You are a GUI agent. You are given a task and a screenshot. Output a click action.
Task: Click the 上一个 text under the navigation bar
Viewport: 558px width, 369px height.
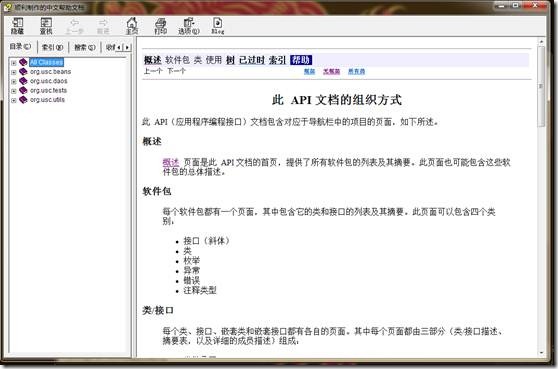153,71
